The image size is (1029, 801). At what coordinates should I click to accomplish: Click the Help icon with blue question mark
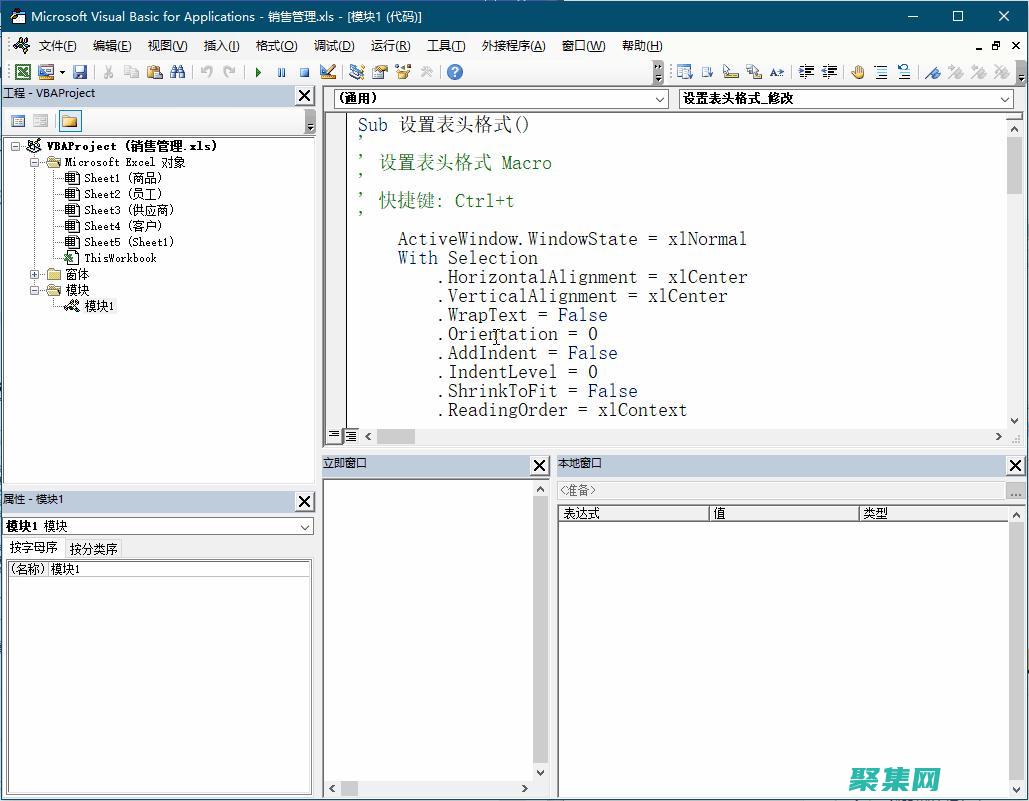point(455,72)
